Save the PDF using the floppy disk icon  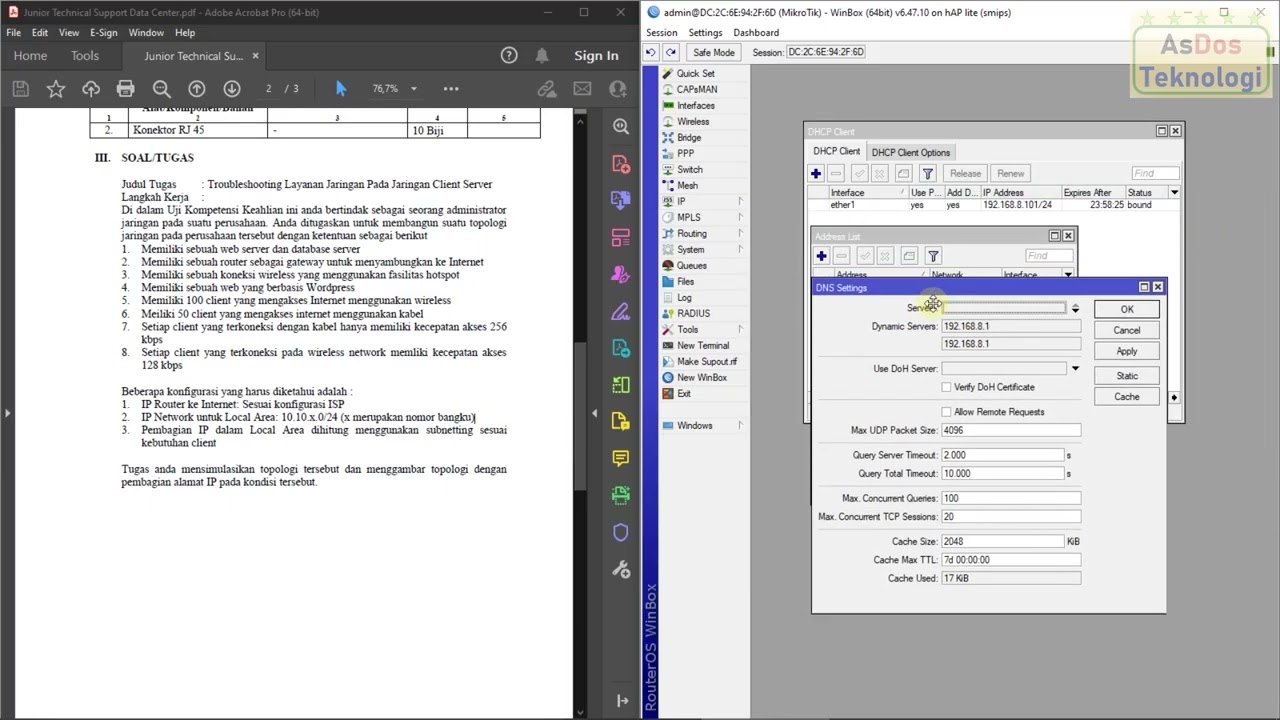click(20, 89)
